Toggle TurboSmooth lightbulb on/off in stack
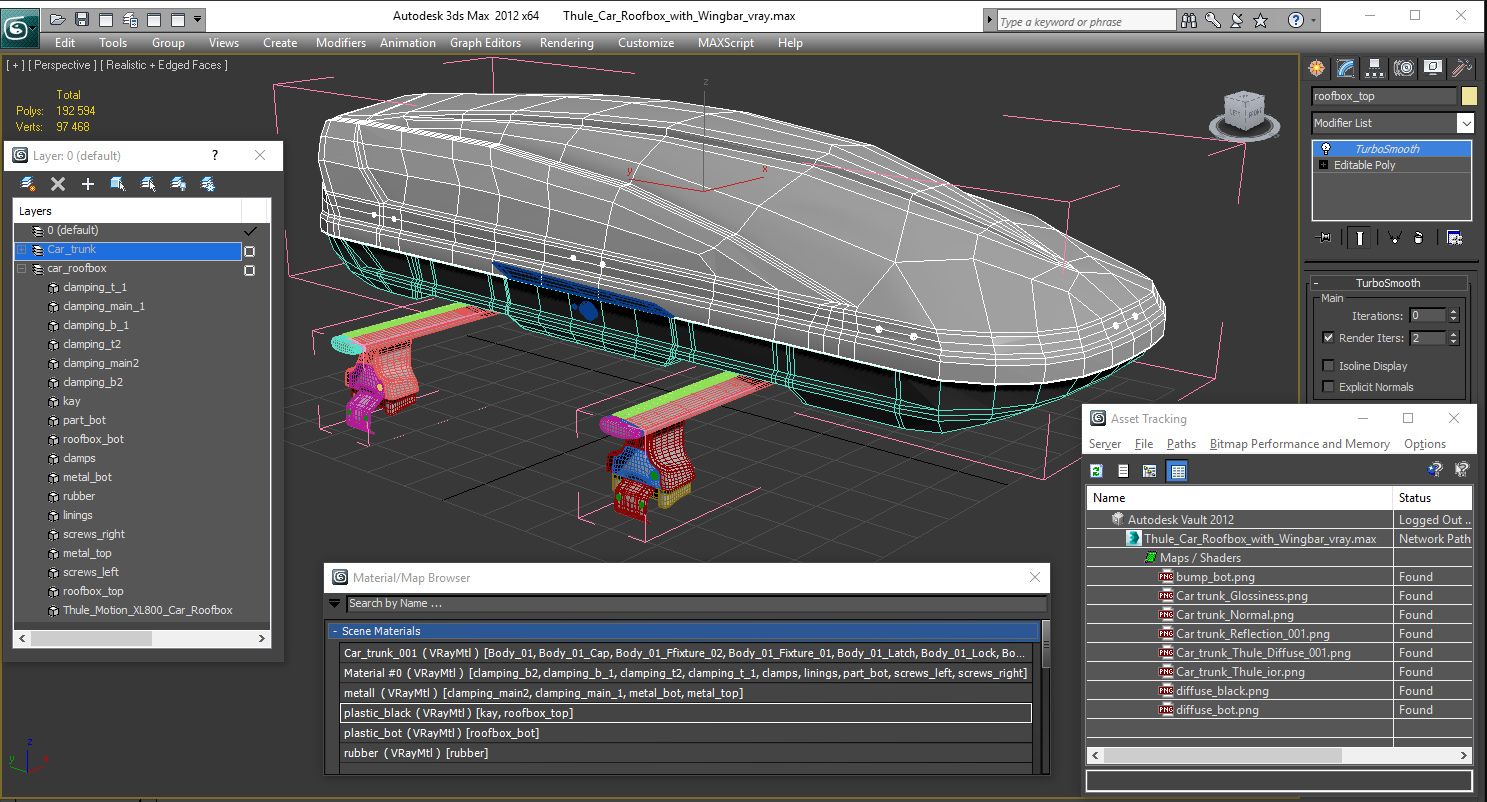The image size is (1487, 802). [1325, 149]
